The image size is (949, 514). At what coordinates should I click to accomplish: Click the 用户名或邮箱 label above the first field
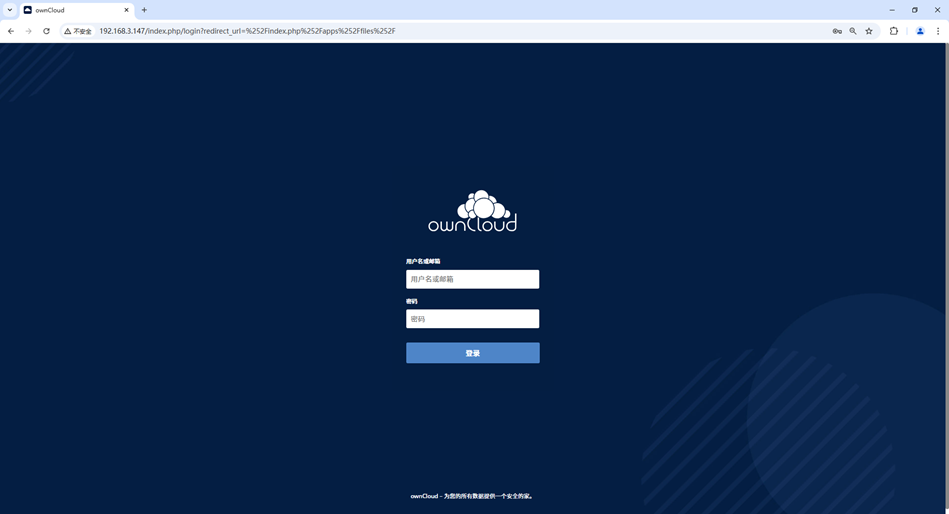(423, 262)
